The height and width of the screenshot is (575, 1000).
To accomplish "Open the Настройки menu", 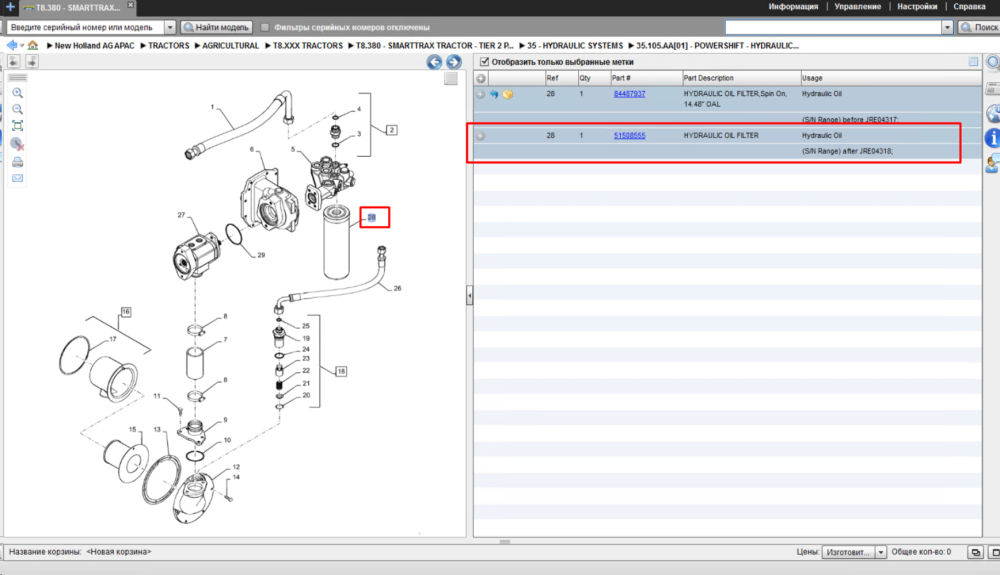I will (x=917, y=6).
